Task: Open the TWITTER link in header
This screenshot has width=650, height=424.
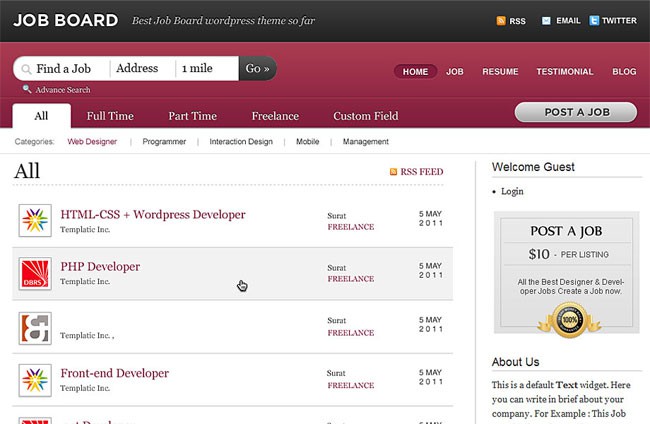Action: point(619,21)
